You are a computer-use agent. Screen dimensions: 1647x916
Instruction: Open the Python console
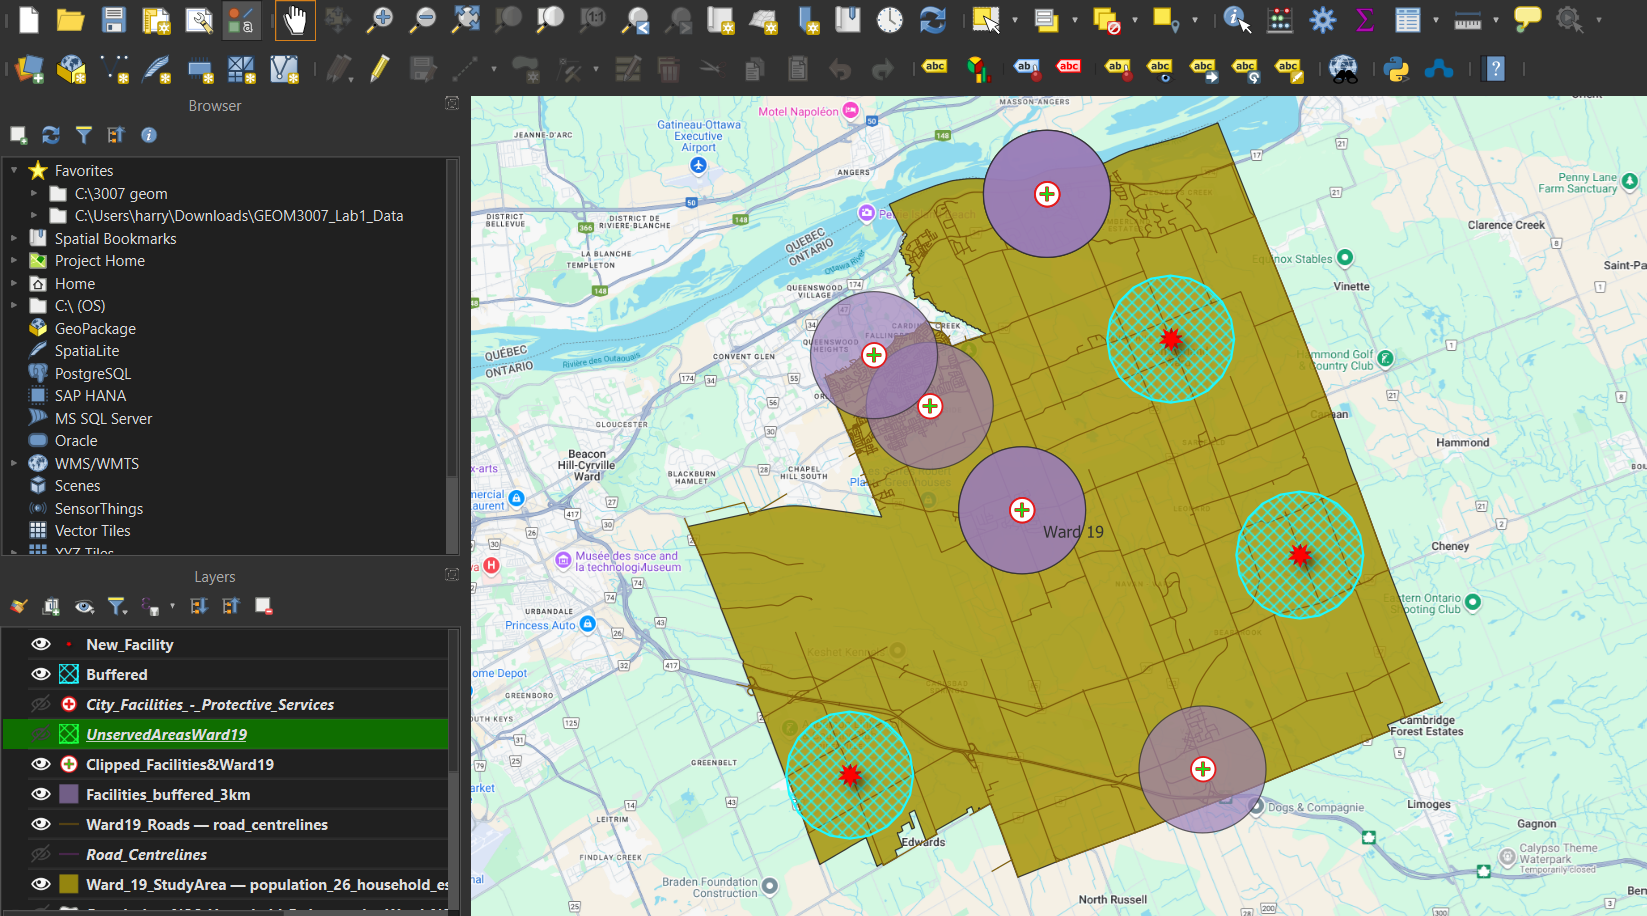tap(1396, 69)
